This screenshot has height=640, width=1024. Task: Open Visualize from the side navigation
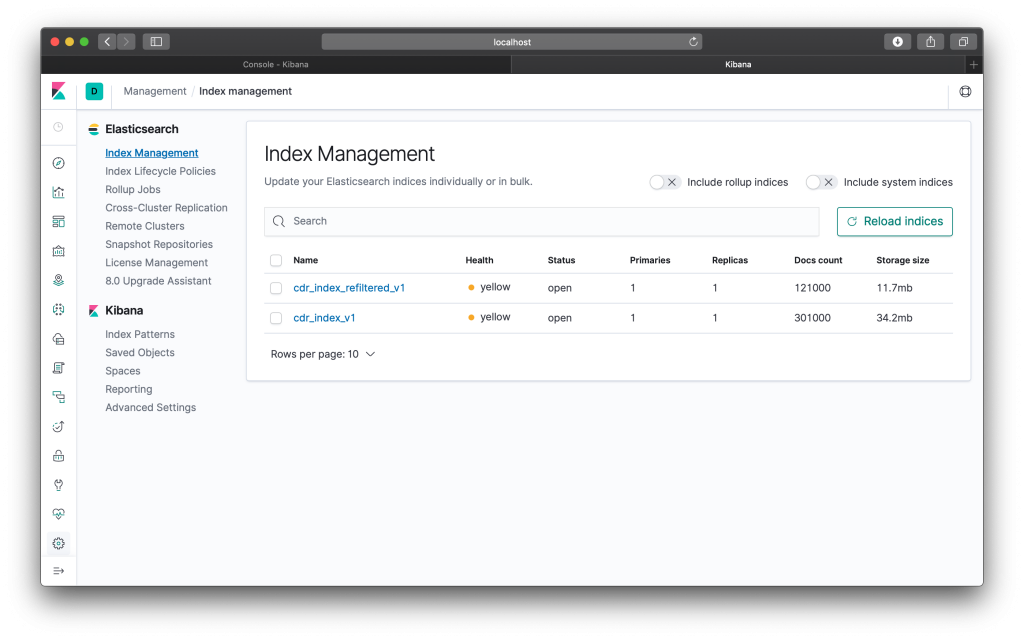(59, 192)
